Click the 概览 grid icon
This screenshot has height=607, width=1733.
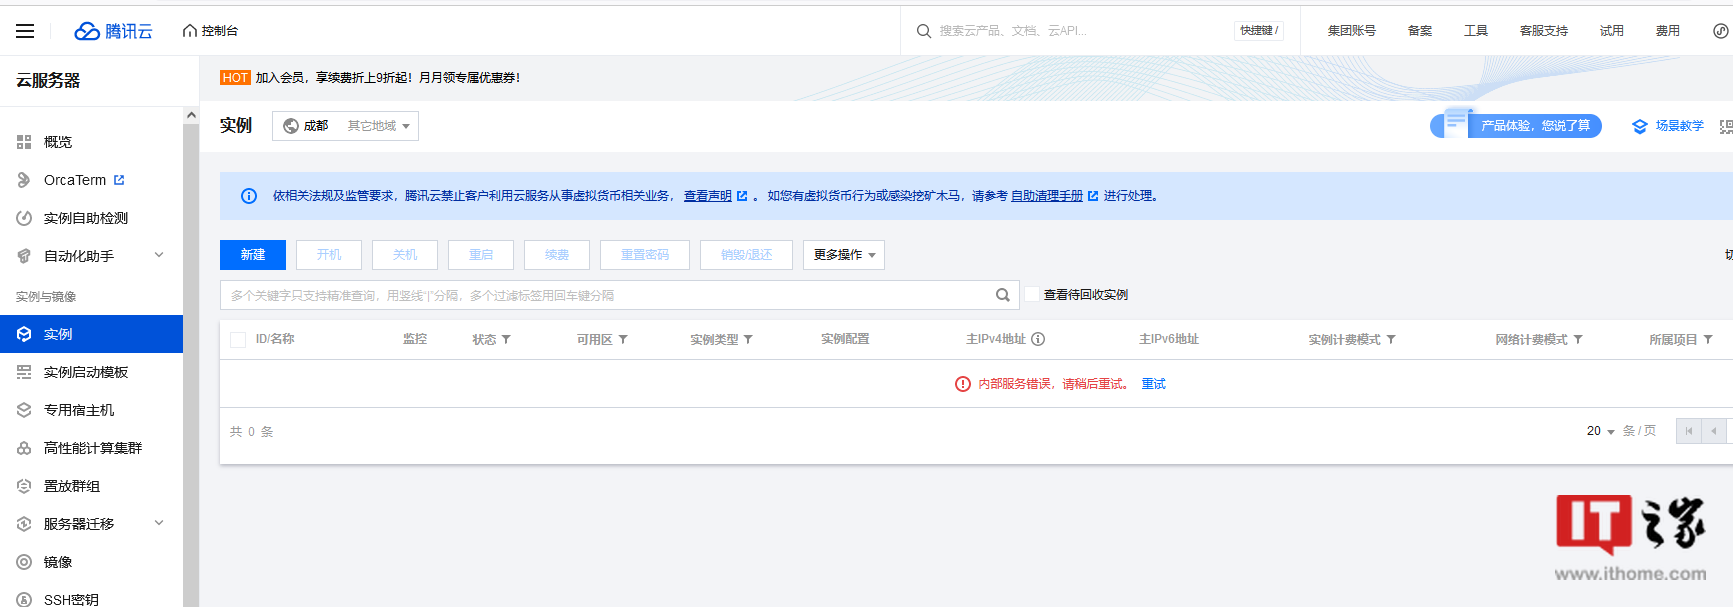coord(24,142)
